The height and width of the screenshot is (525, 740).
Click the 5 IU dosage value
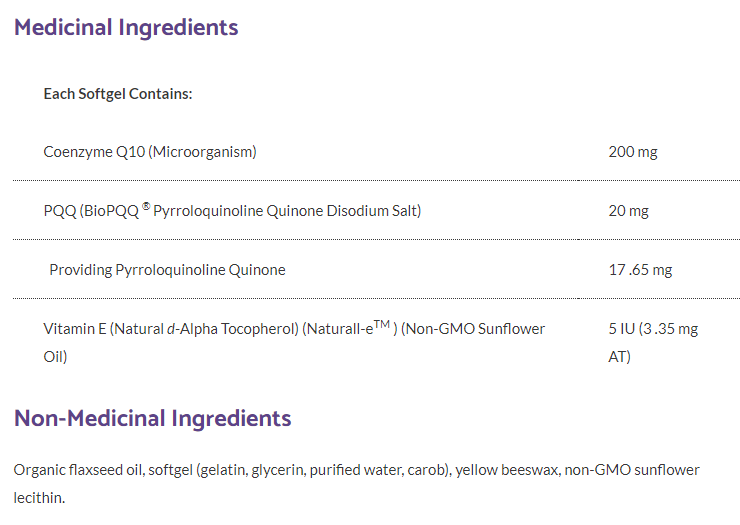(621, 328)
